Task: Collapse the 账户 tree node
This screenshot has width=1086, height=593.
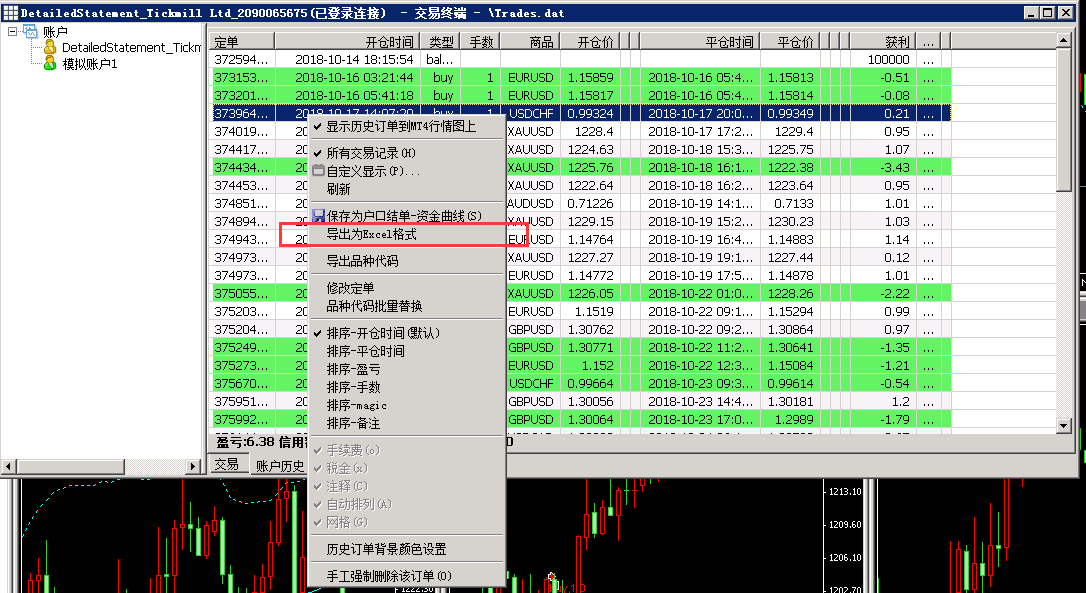Action: click(x=12, y=32)
